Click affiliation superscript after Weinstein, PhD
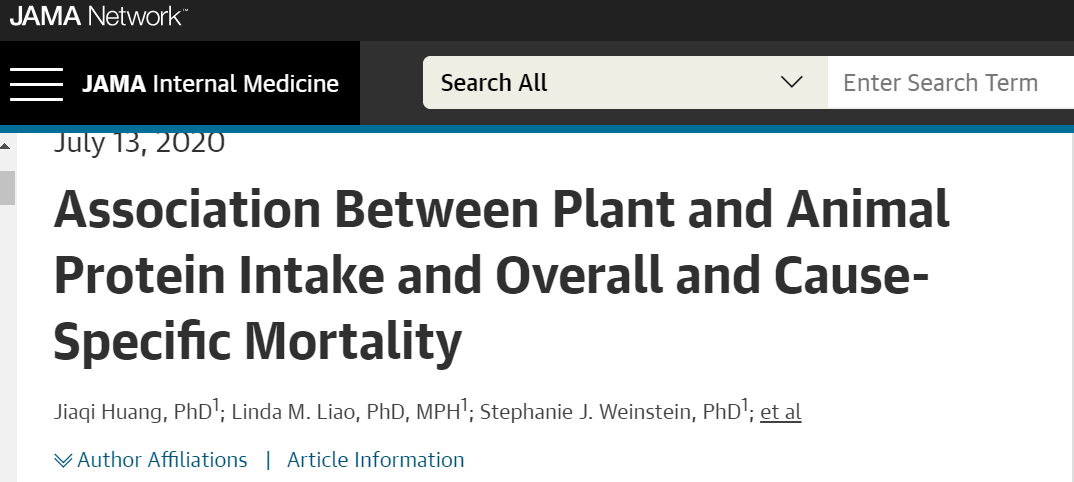Screen dimensions: 1074x482 click(746, 406)
